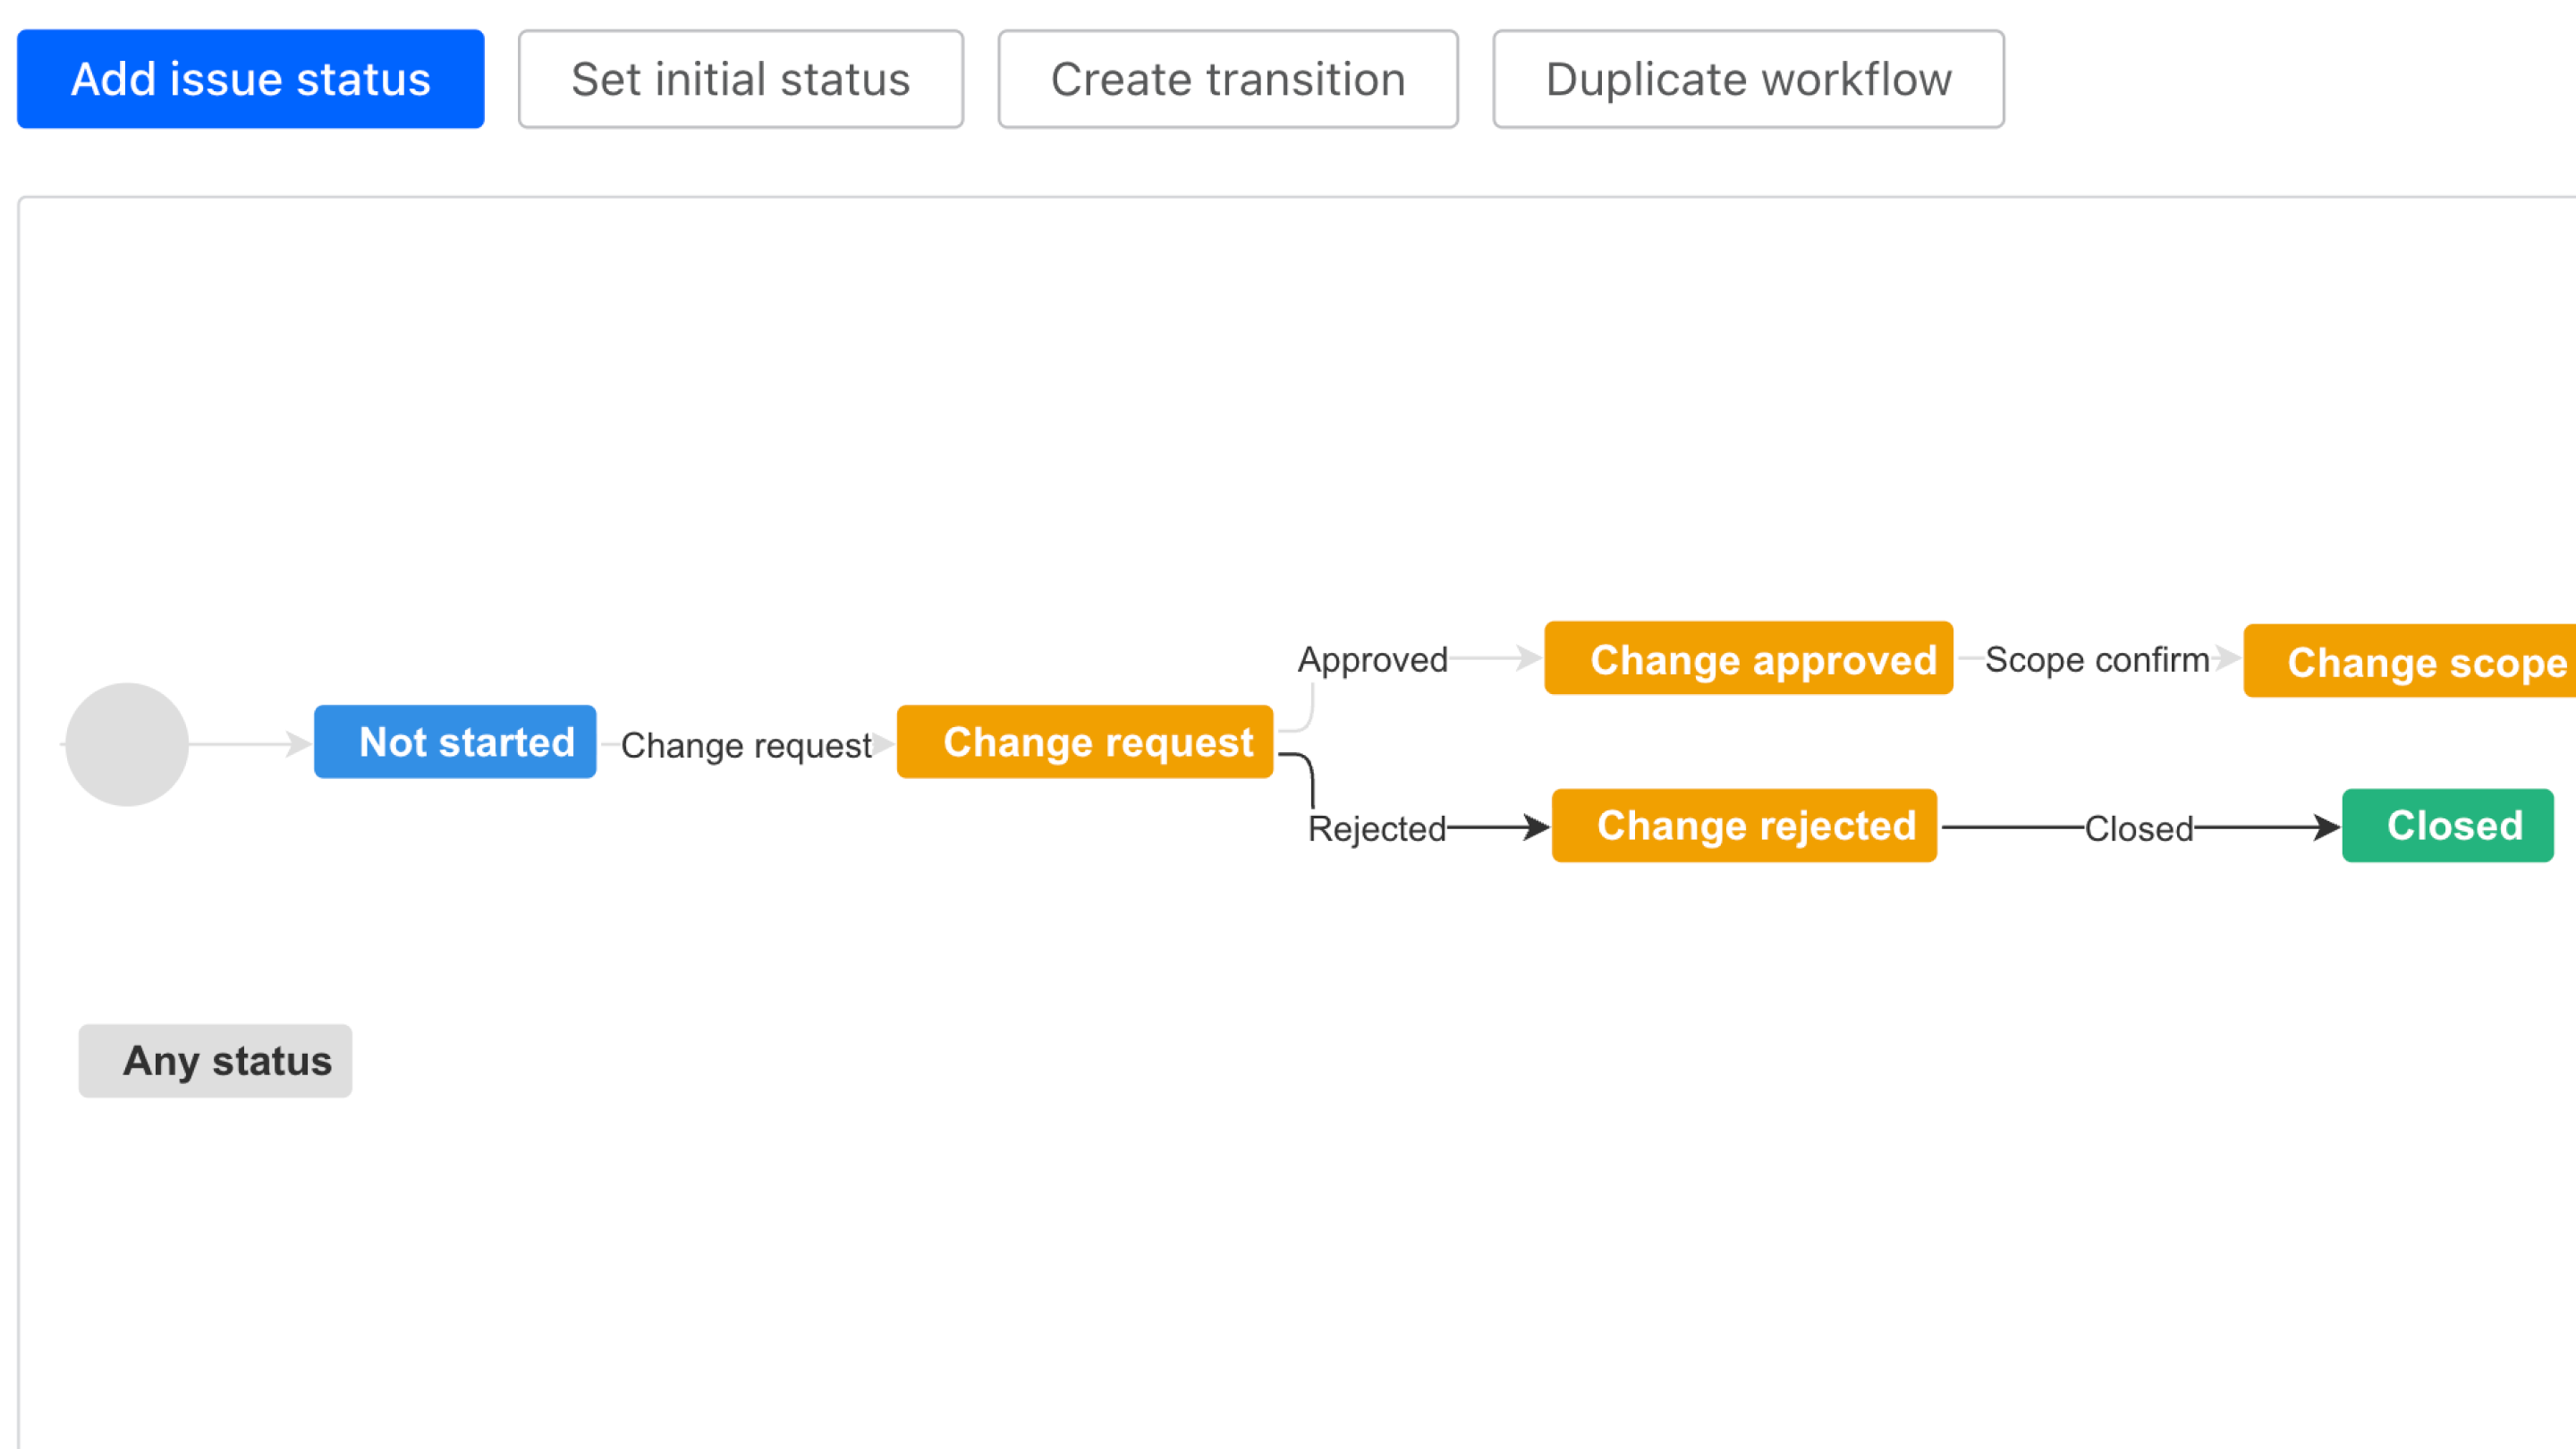The height and width of the screenshot is (1449, 2576).
Task: Click the Rejected transition label
Action: (1377, 828)
